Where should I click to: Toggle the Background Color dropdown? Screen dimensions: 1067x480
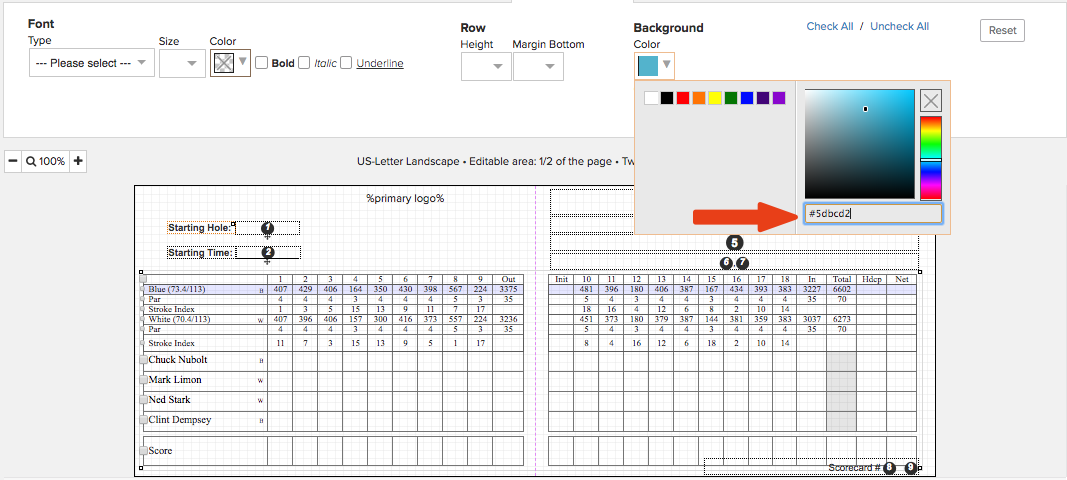(655, 65)
